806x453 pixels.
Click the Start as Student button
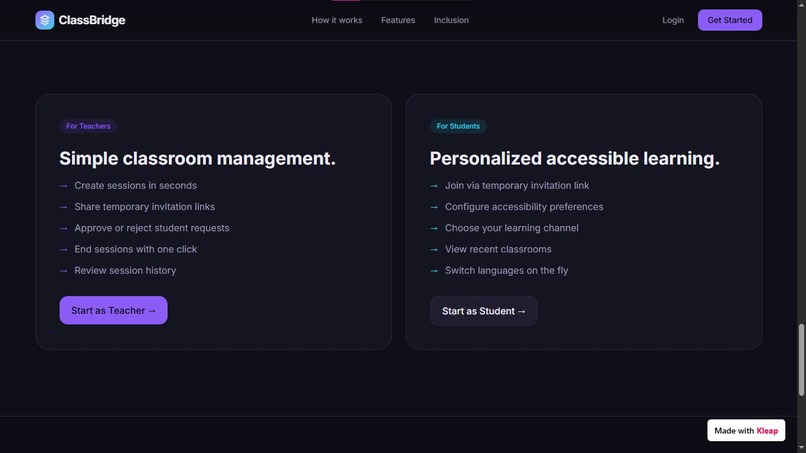click(484, 311)
